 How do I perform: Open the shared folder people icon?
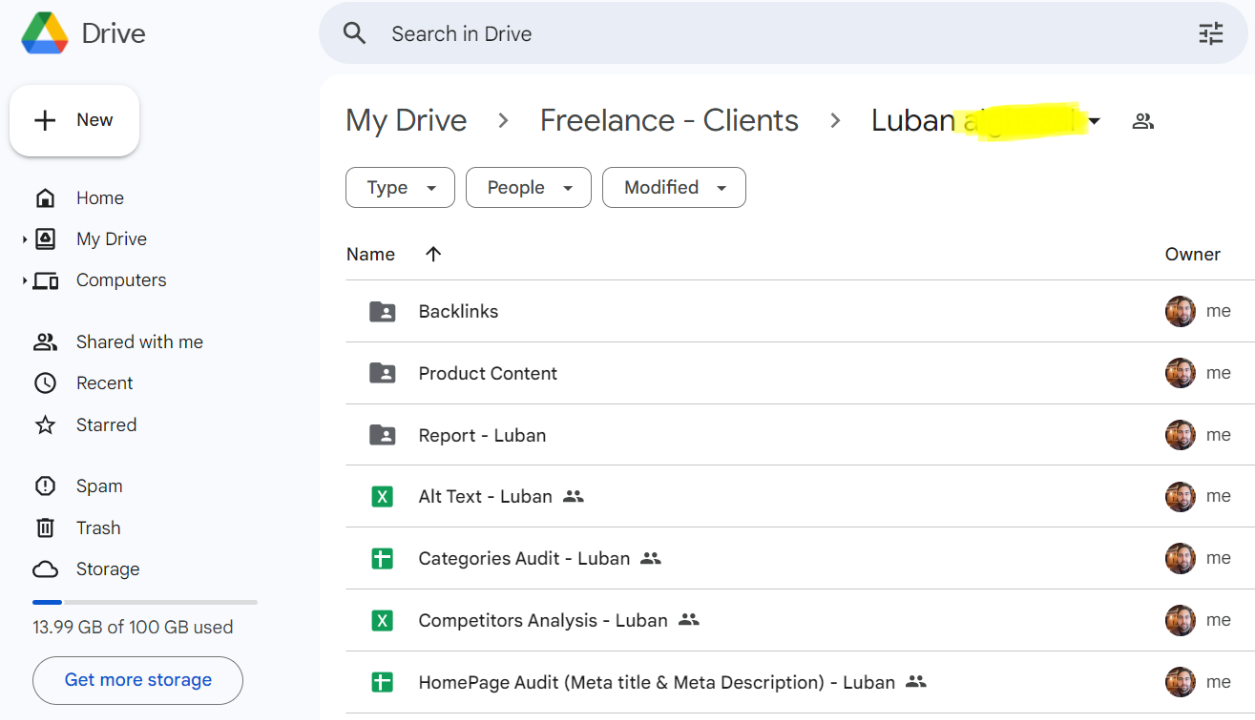[1143, 121]
